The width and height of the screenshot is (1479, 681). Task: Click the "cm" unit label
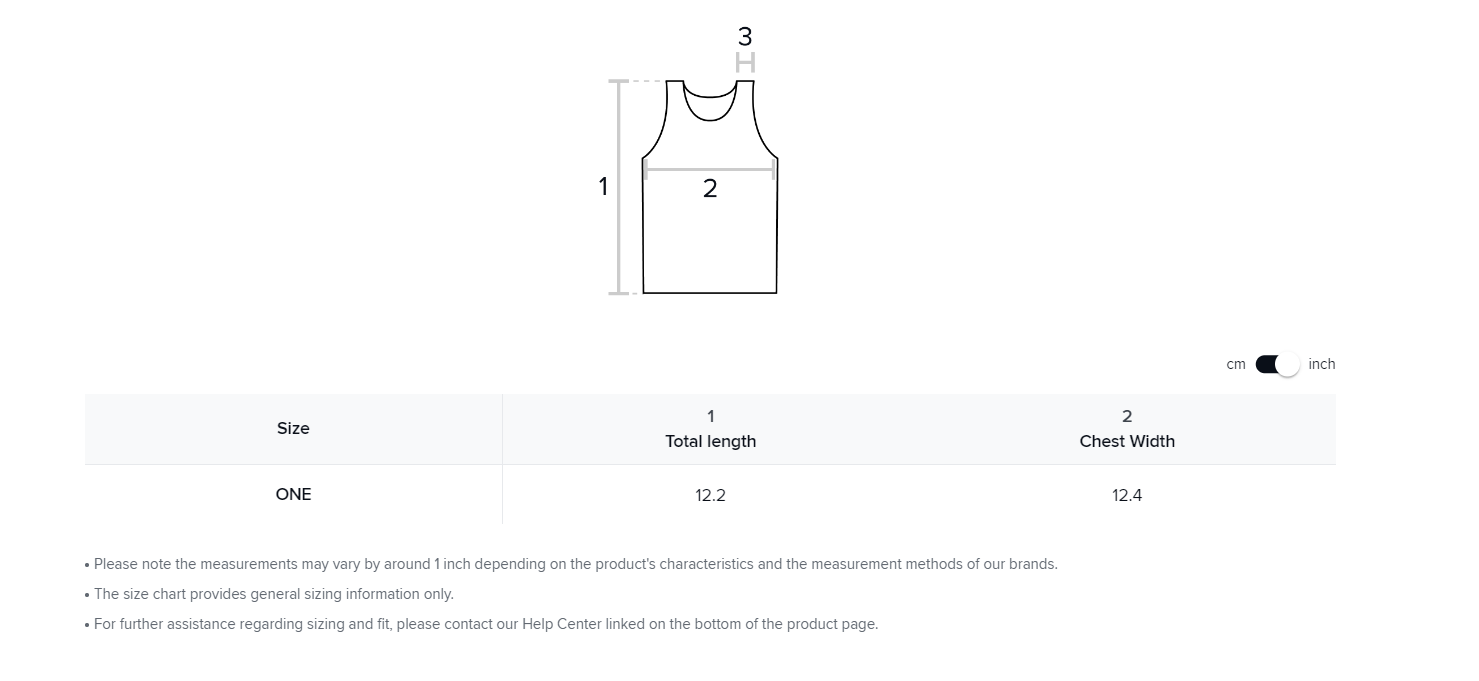tap(1236, 365)
